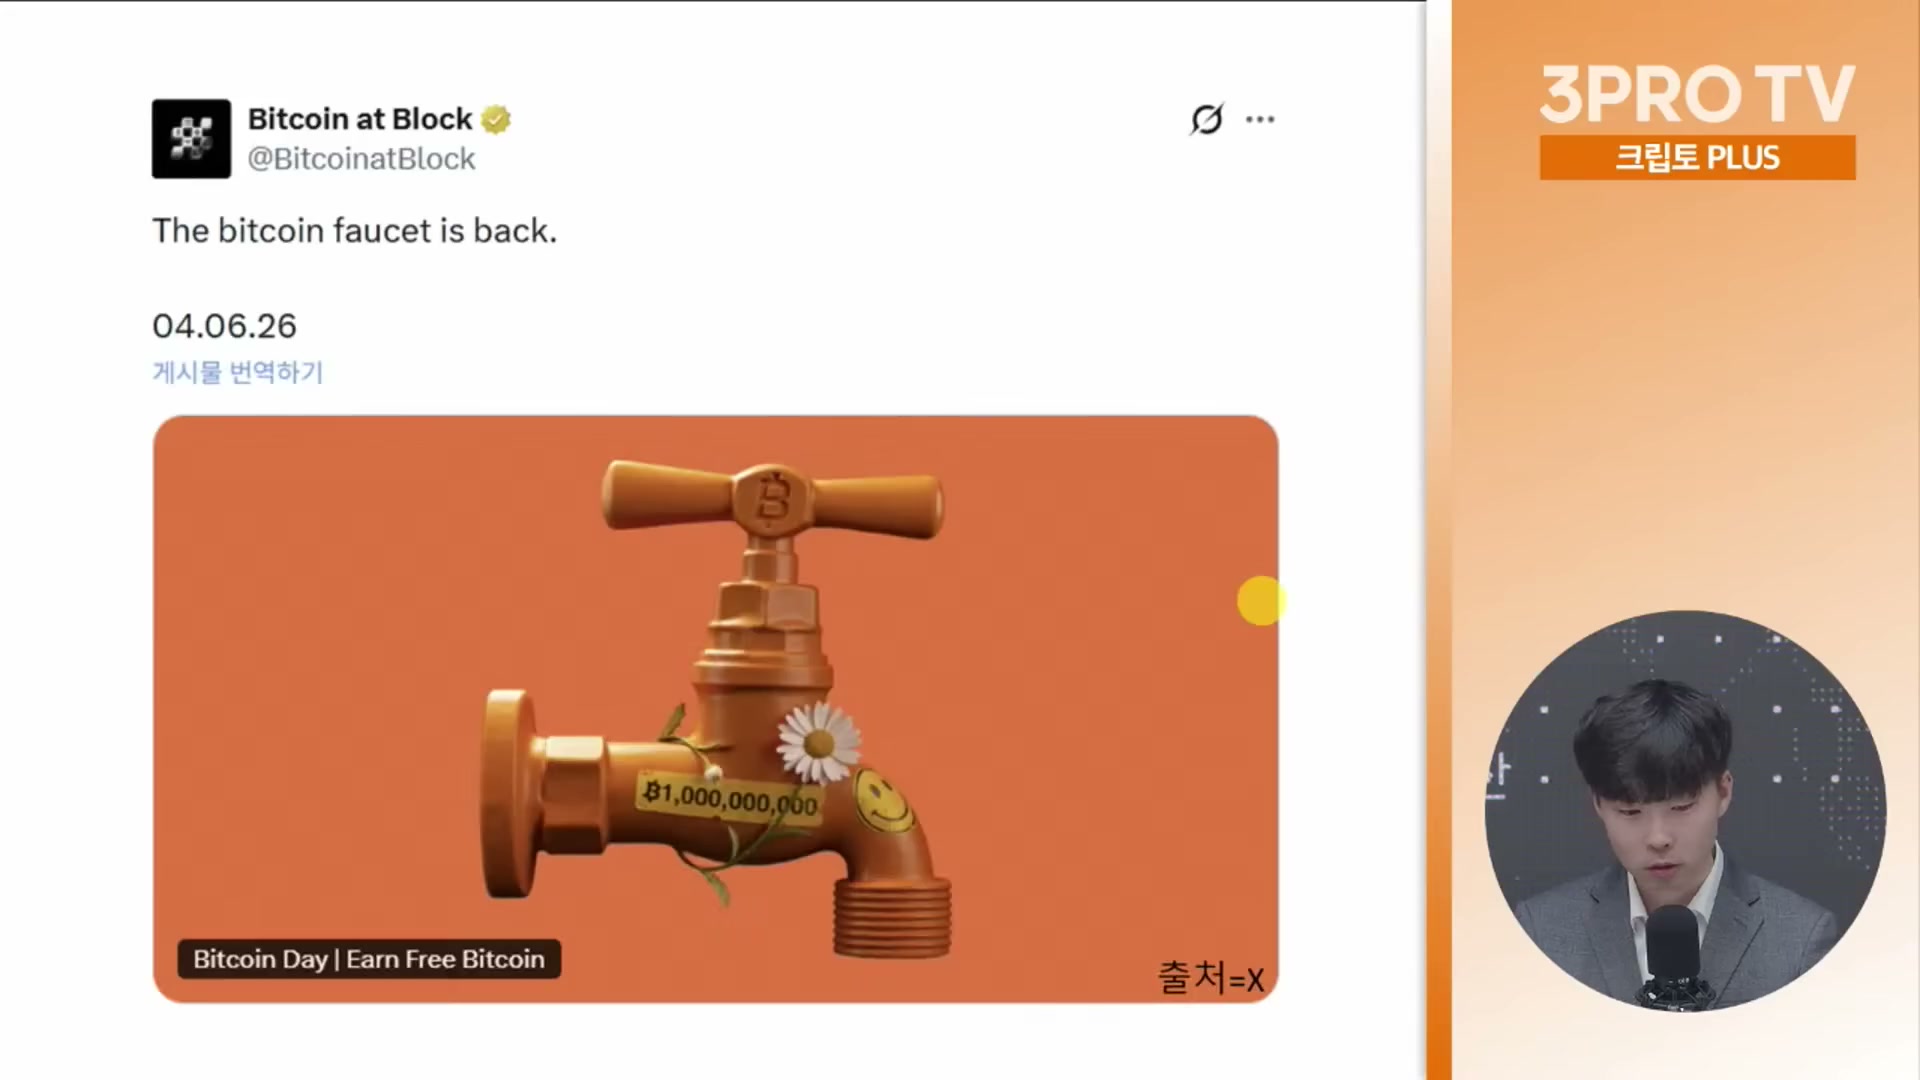Click the Grok explain icon on the post
The height and width of the screenshot is (1080, 1920).
pyautogui.click(x=1207, y=119)
